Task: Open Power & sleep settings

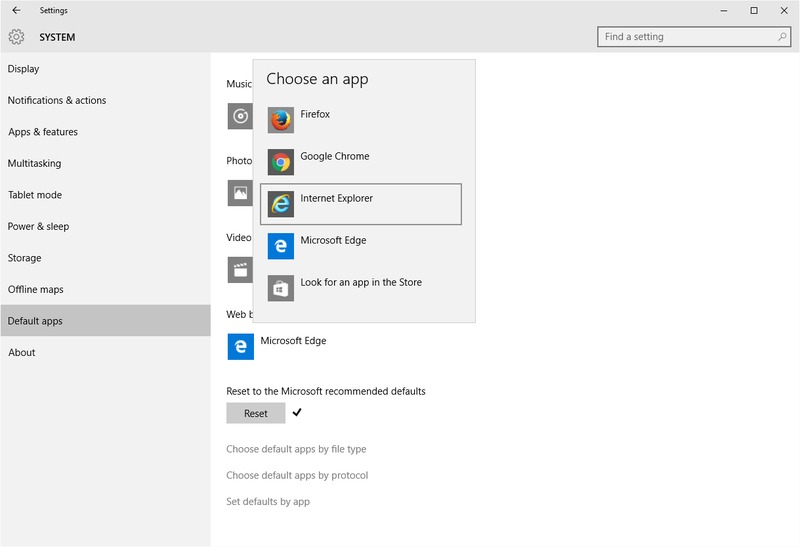Action: tap(39, 226)
